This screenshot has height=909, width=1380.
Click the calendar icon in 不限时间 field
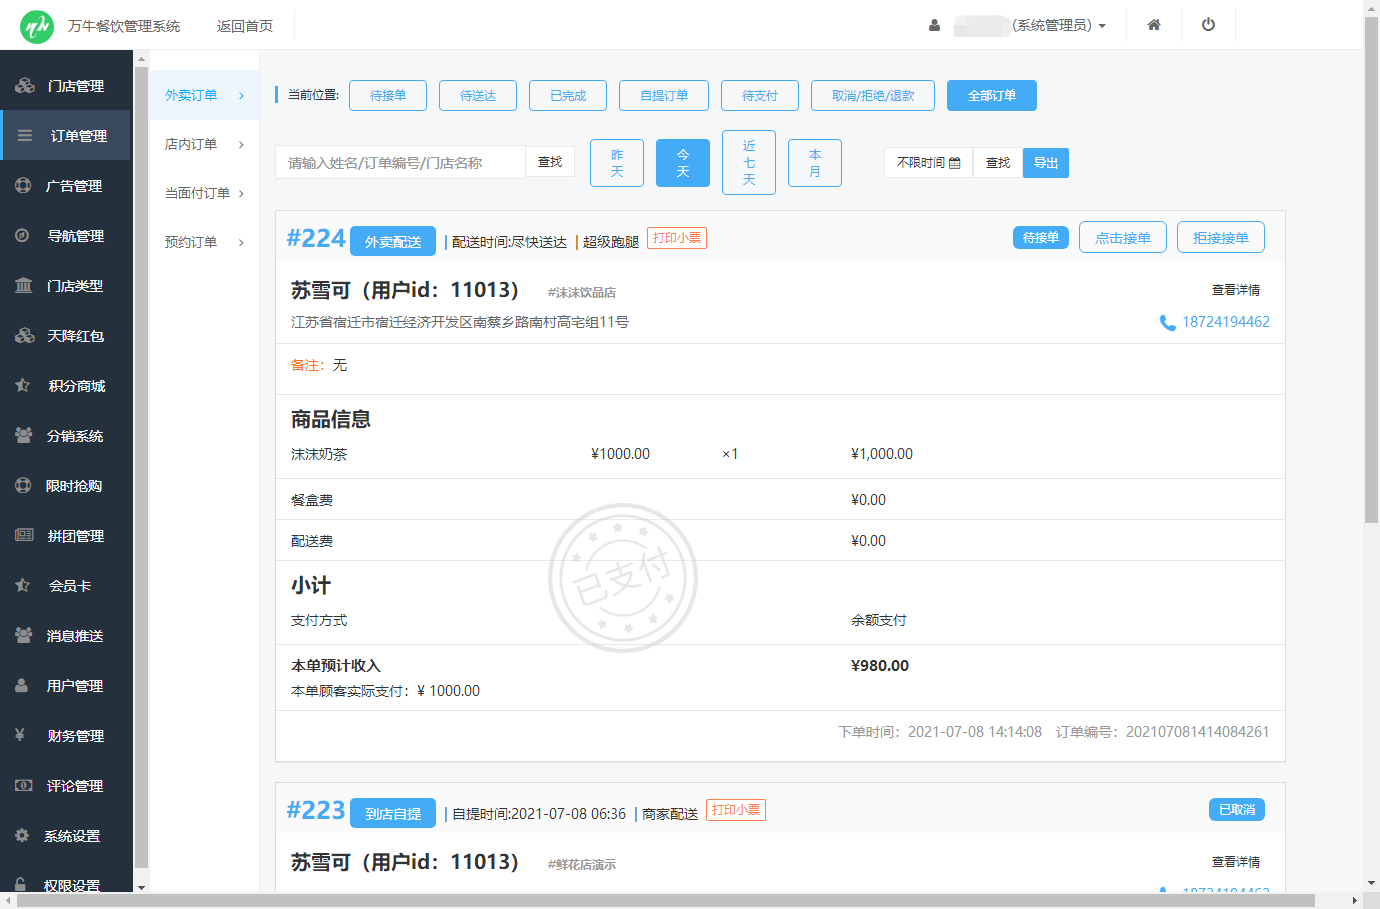(955, 163)
